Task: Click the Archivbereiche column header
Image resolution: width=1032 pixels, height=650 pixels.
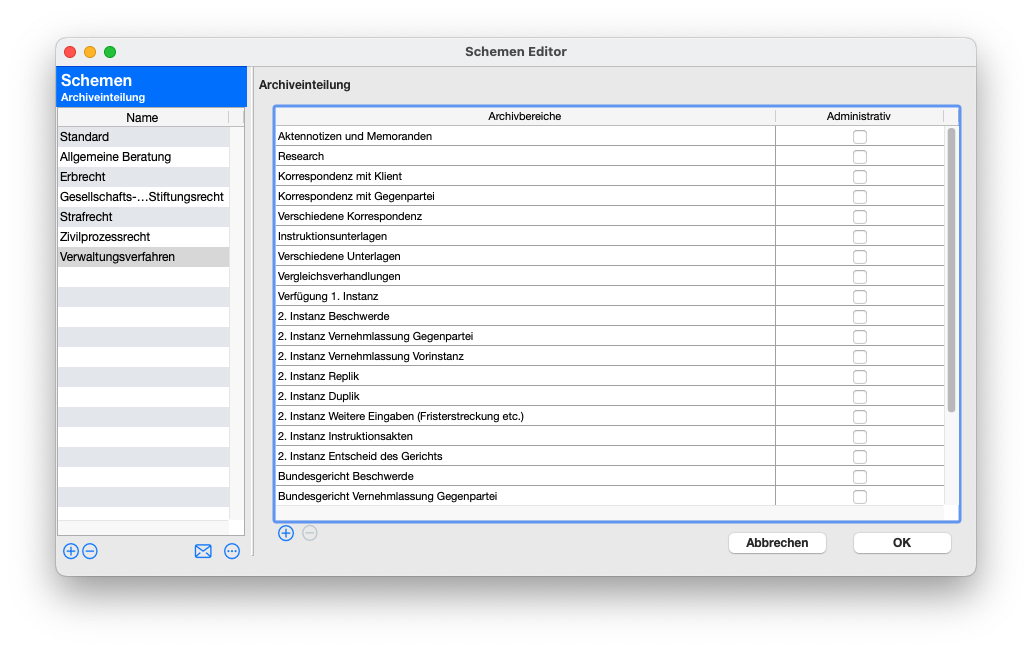Action: click(x=524, y=116)
